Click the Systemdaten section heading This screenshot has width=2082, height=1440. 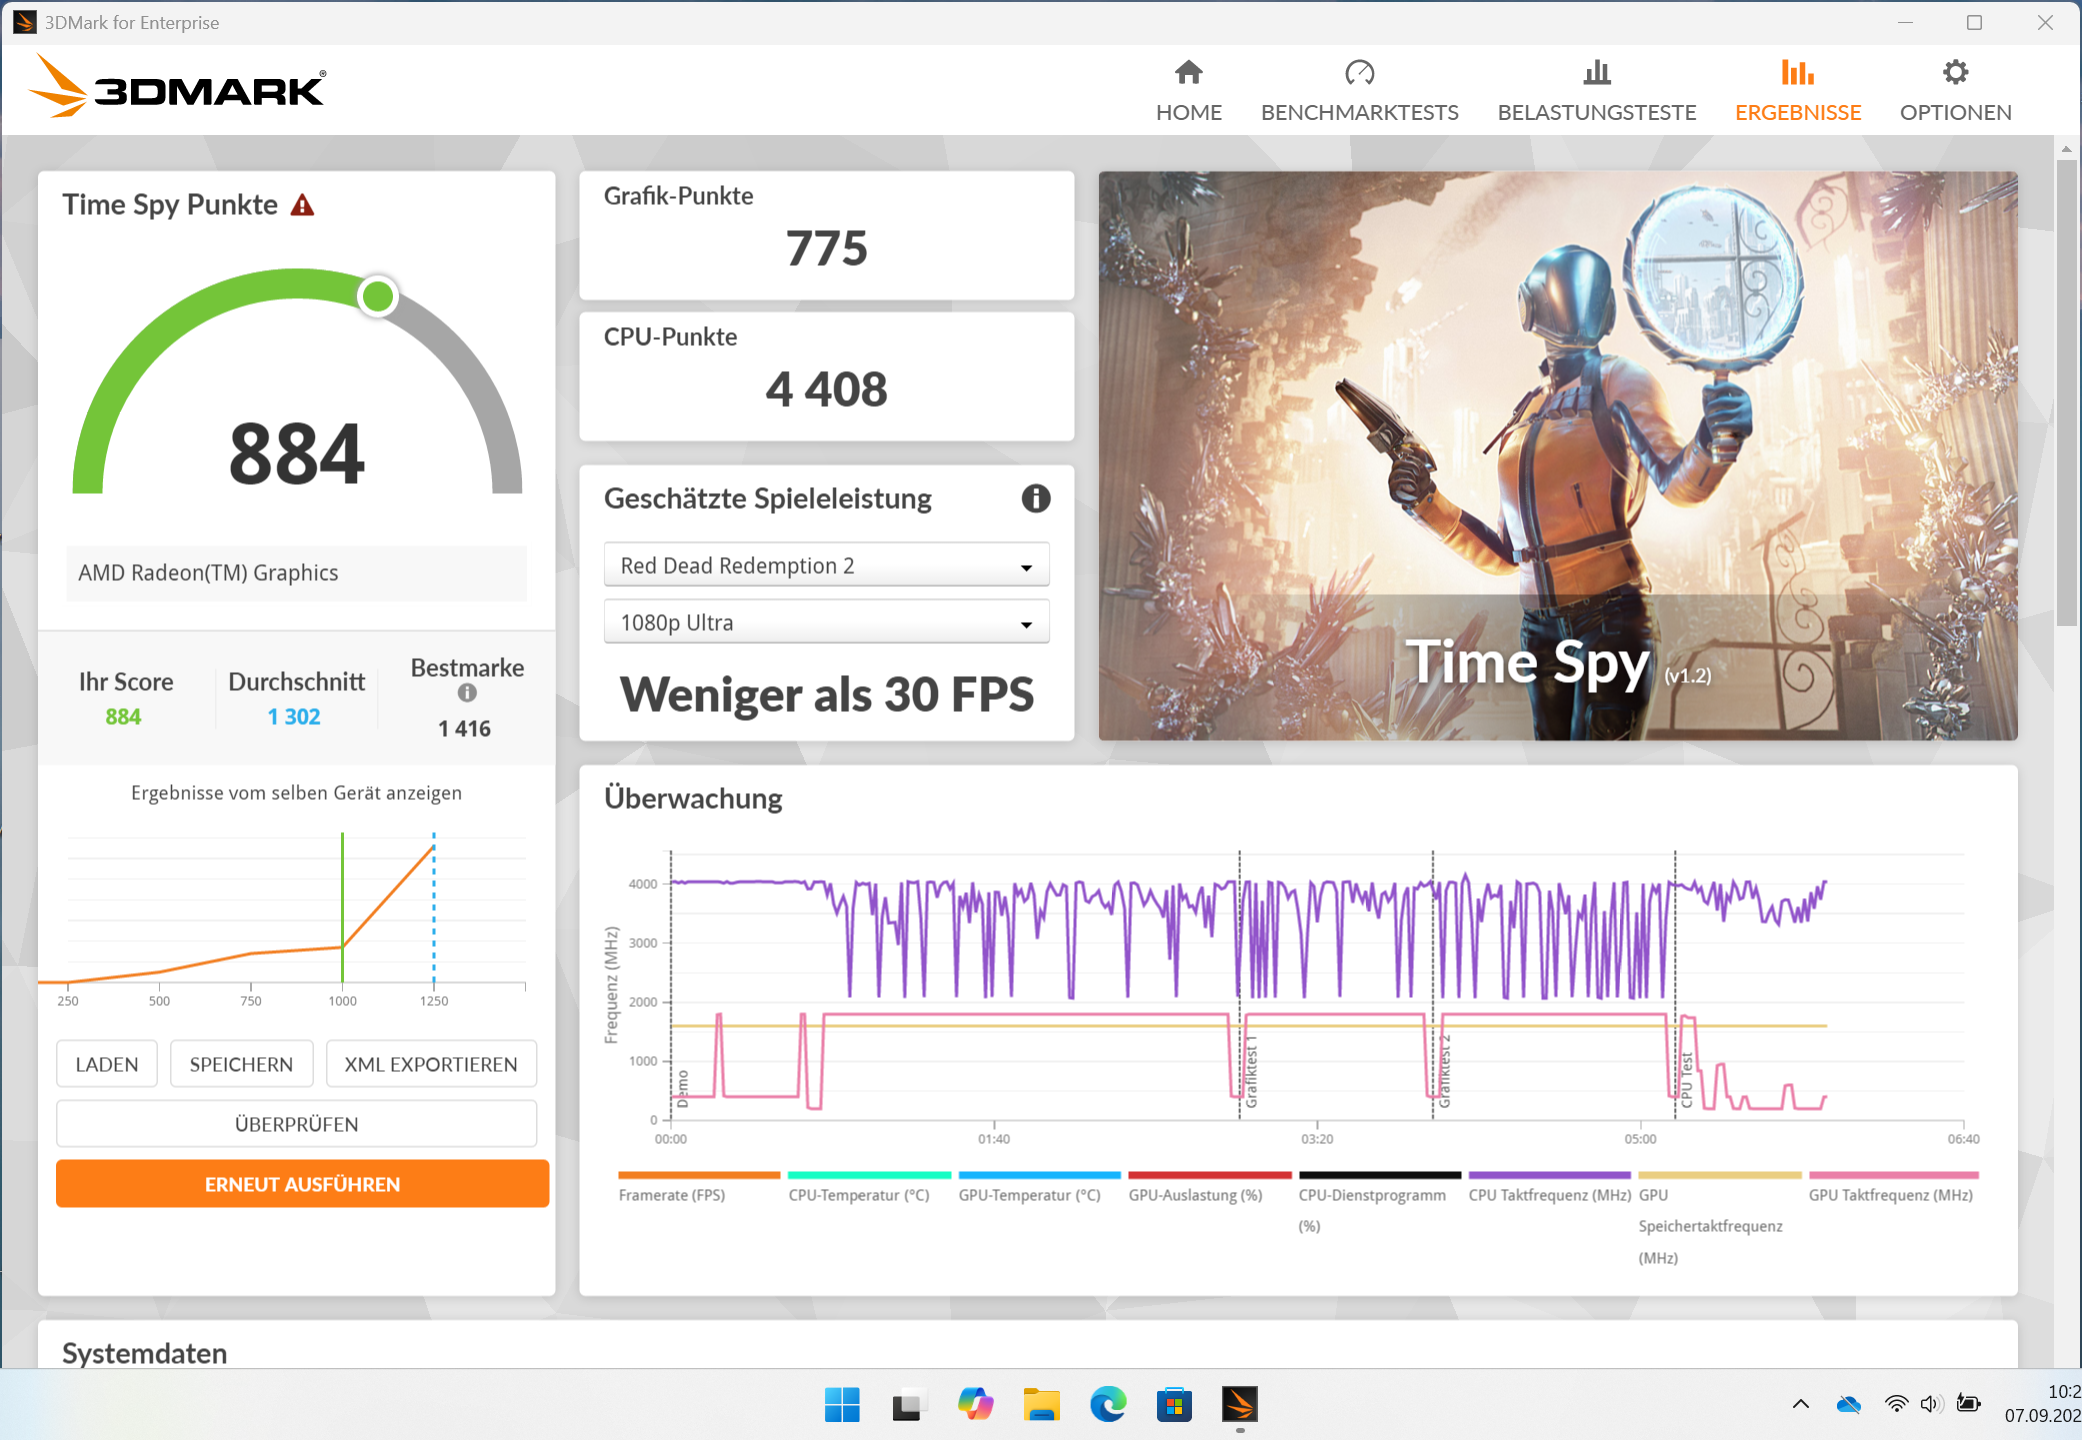(144, 1353)
